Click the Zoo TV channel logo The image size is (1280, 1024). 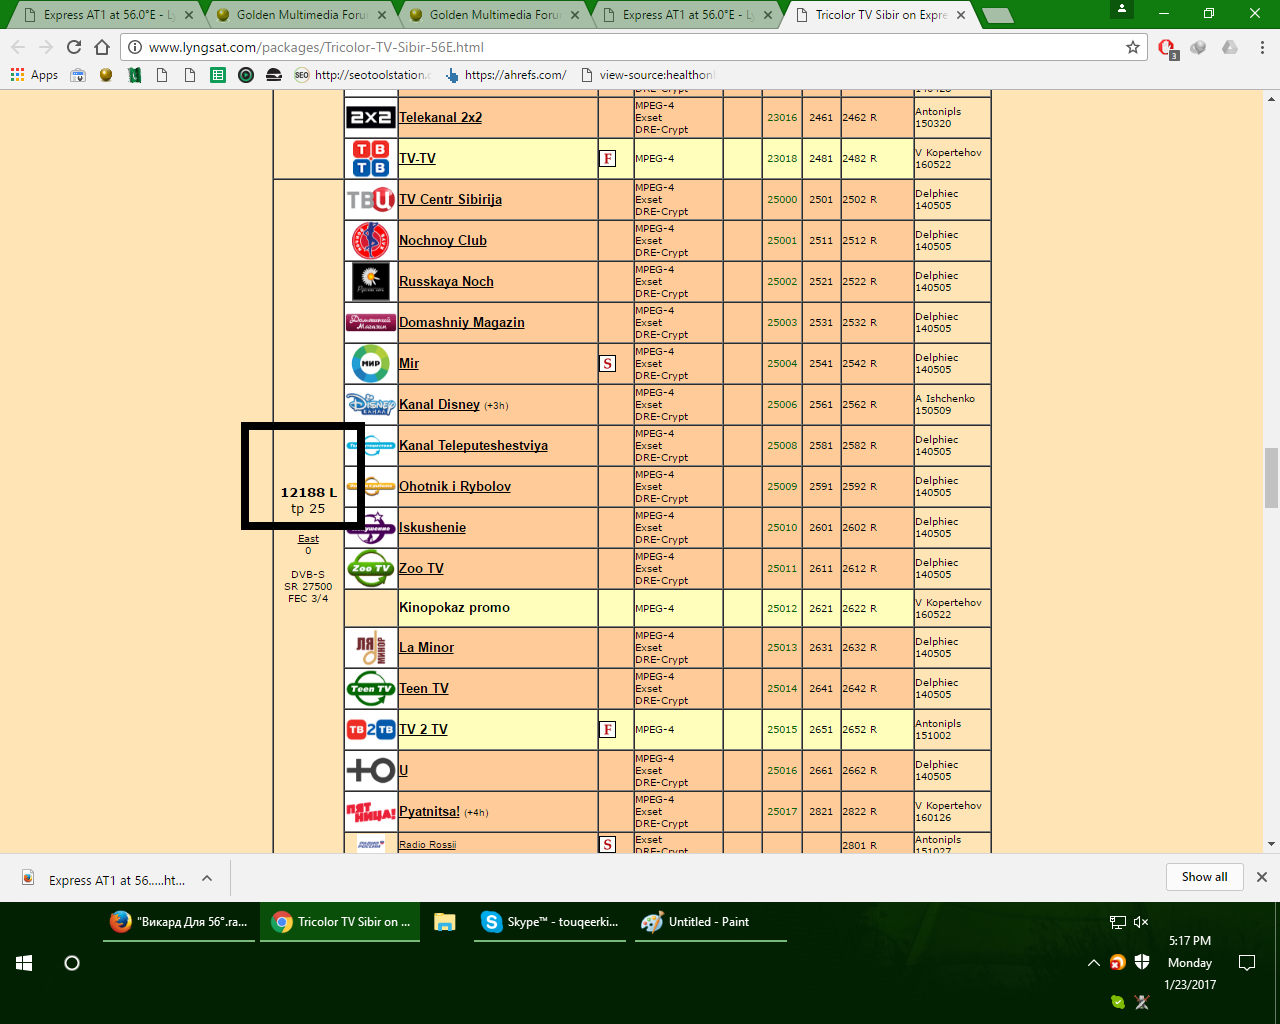tap(370, 568)
